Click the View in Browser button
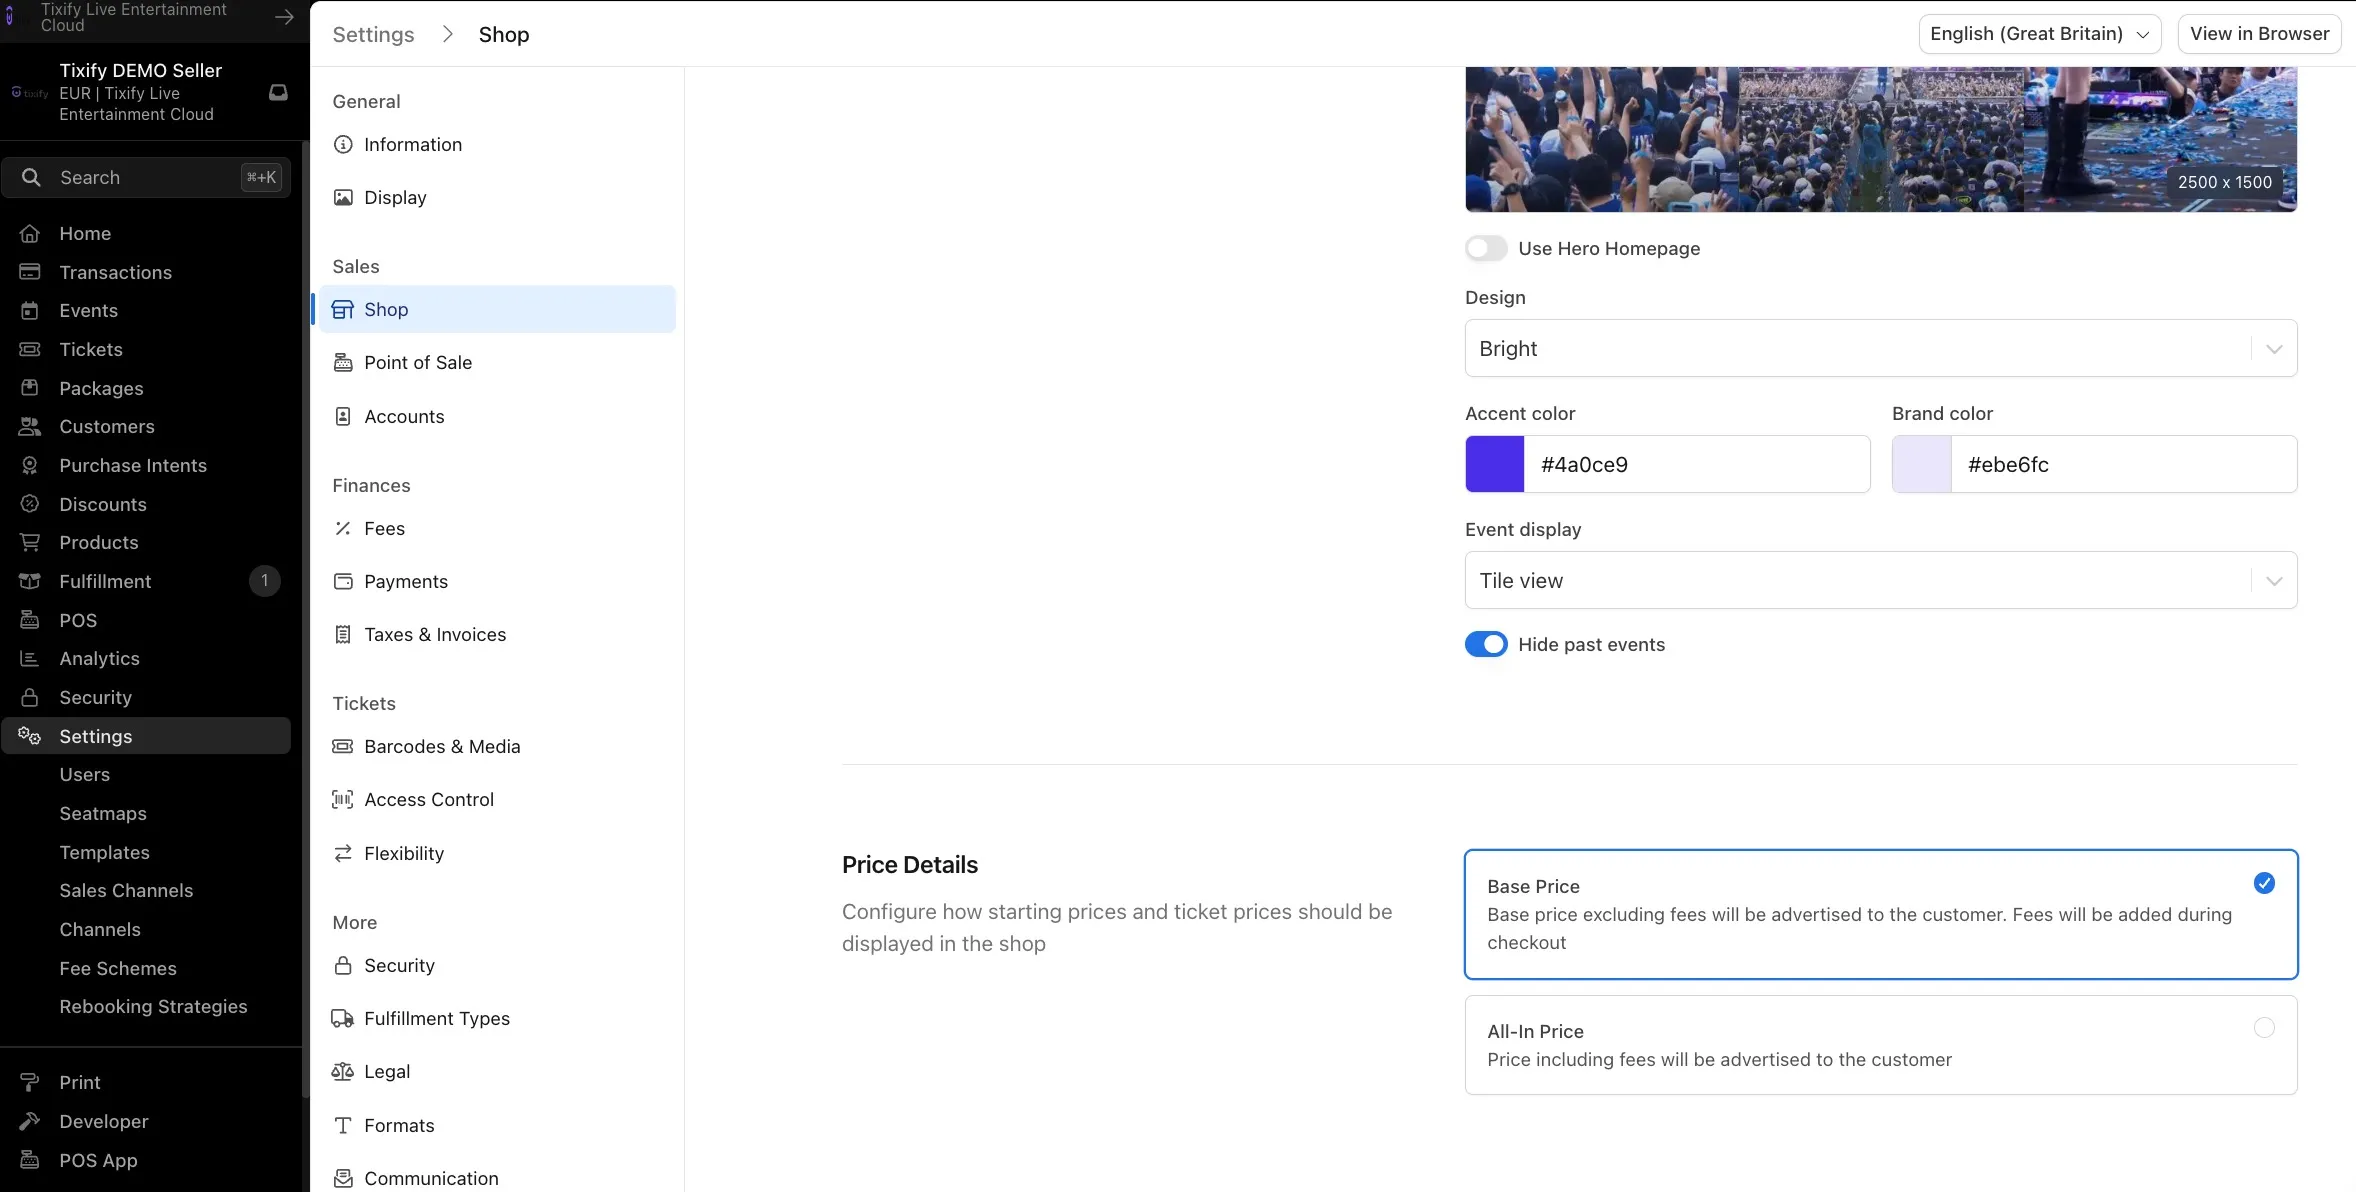The width and height of the screenshot is (2356, 1192). 2259,34
